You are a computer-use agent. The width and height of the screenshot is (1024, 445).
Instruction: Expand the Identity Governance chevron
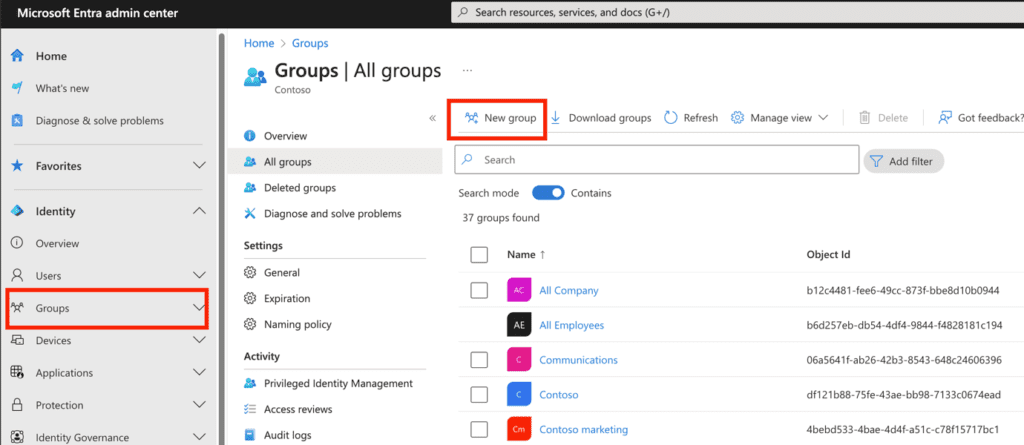200,437
